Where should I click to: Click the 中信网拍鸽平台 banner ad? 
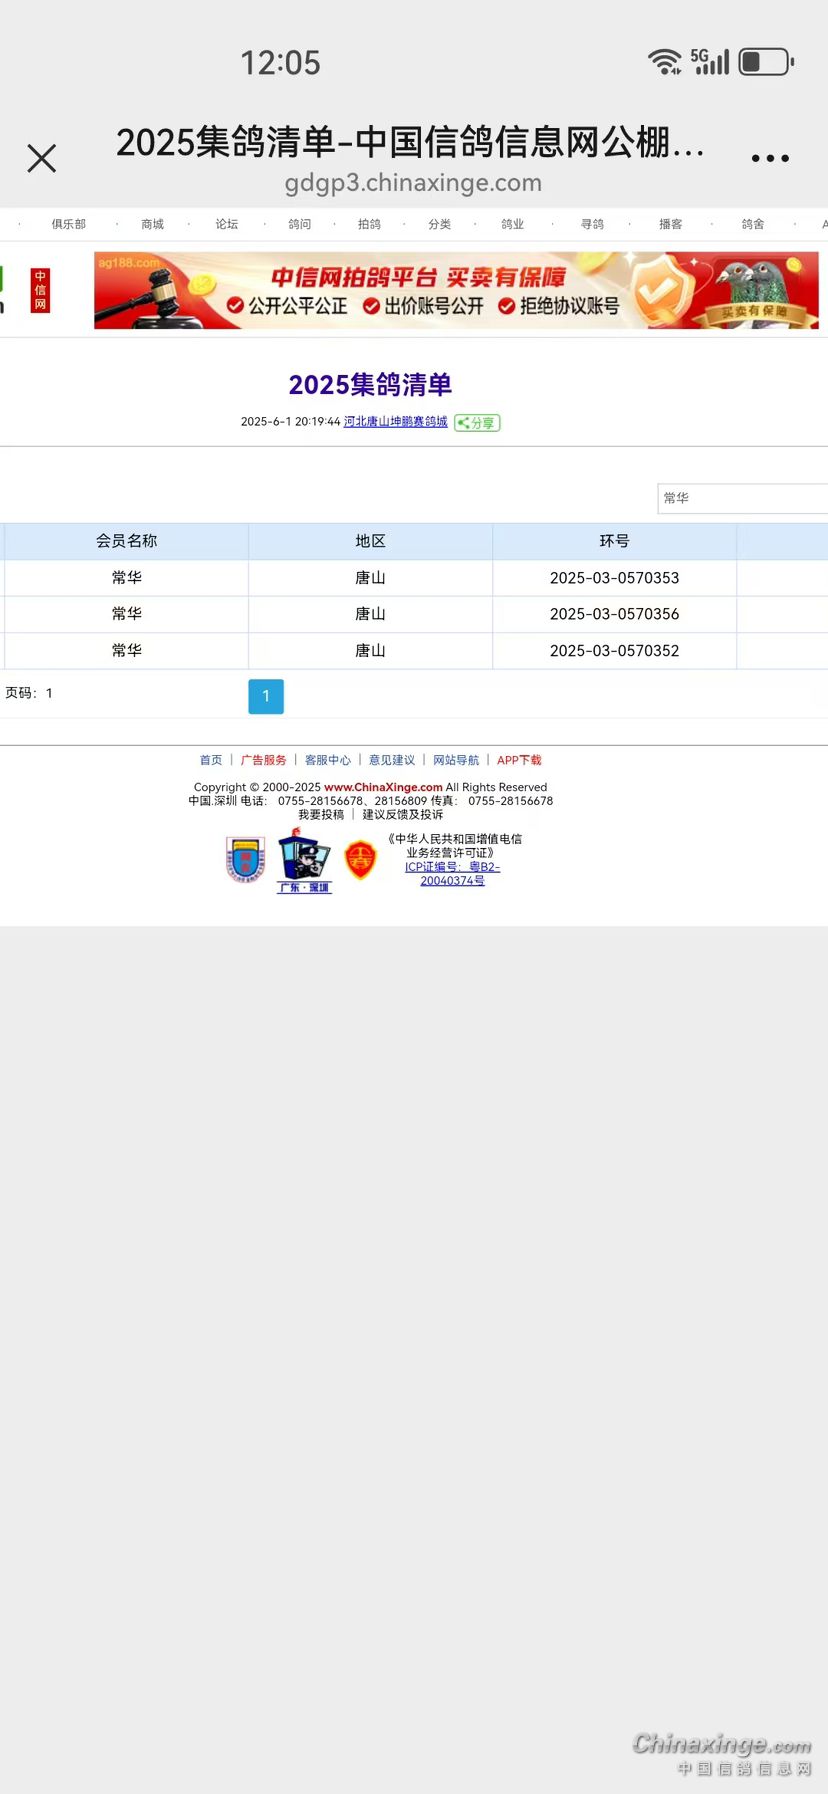(x=456, y=291)
